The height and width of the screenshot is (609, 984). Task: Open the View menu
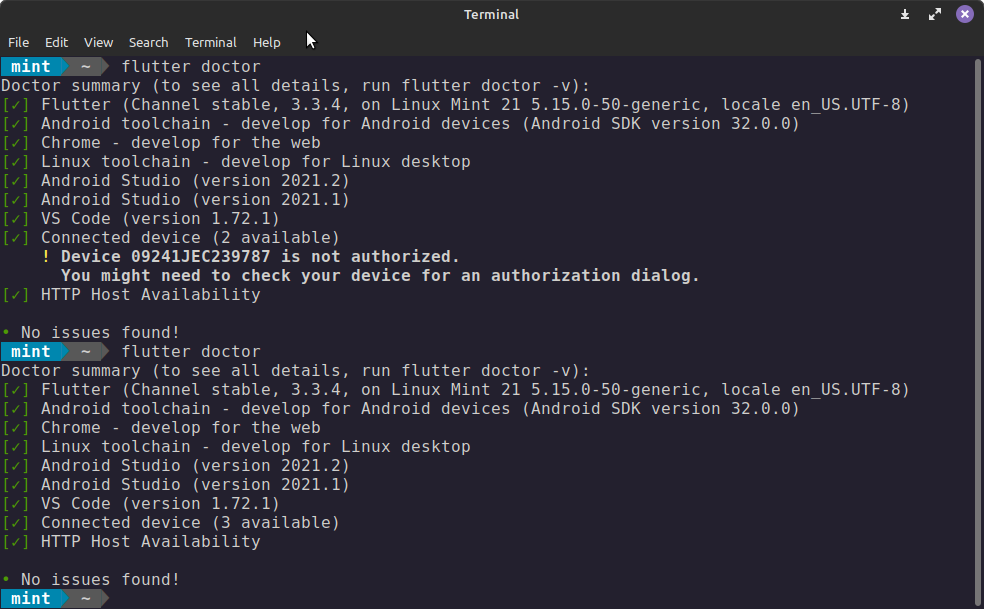click(99, 43)
